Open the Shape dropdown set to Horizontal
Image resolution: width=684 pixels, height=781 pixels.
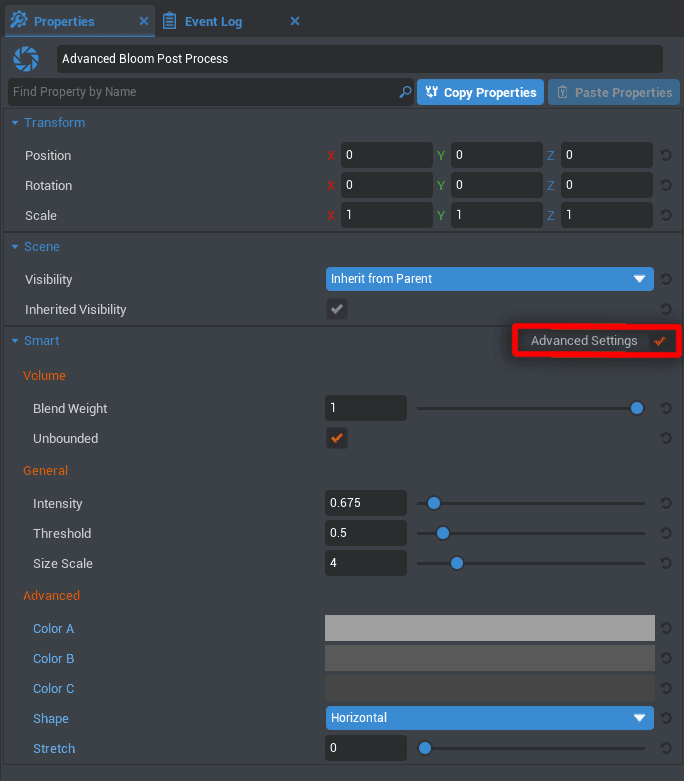click(489, 718)
